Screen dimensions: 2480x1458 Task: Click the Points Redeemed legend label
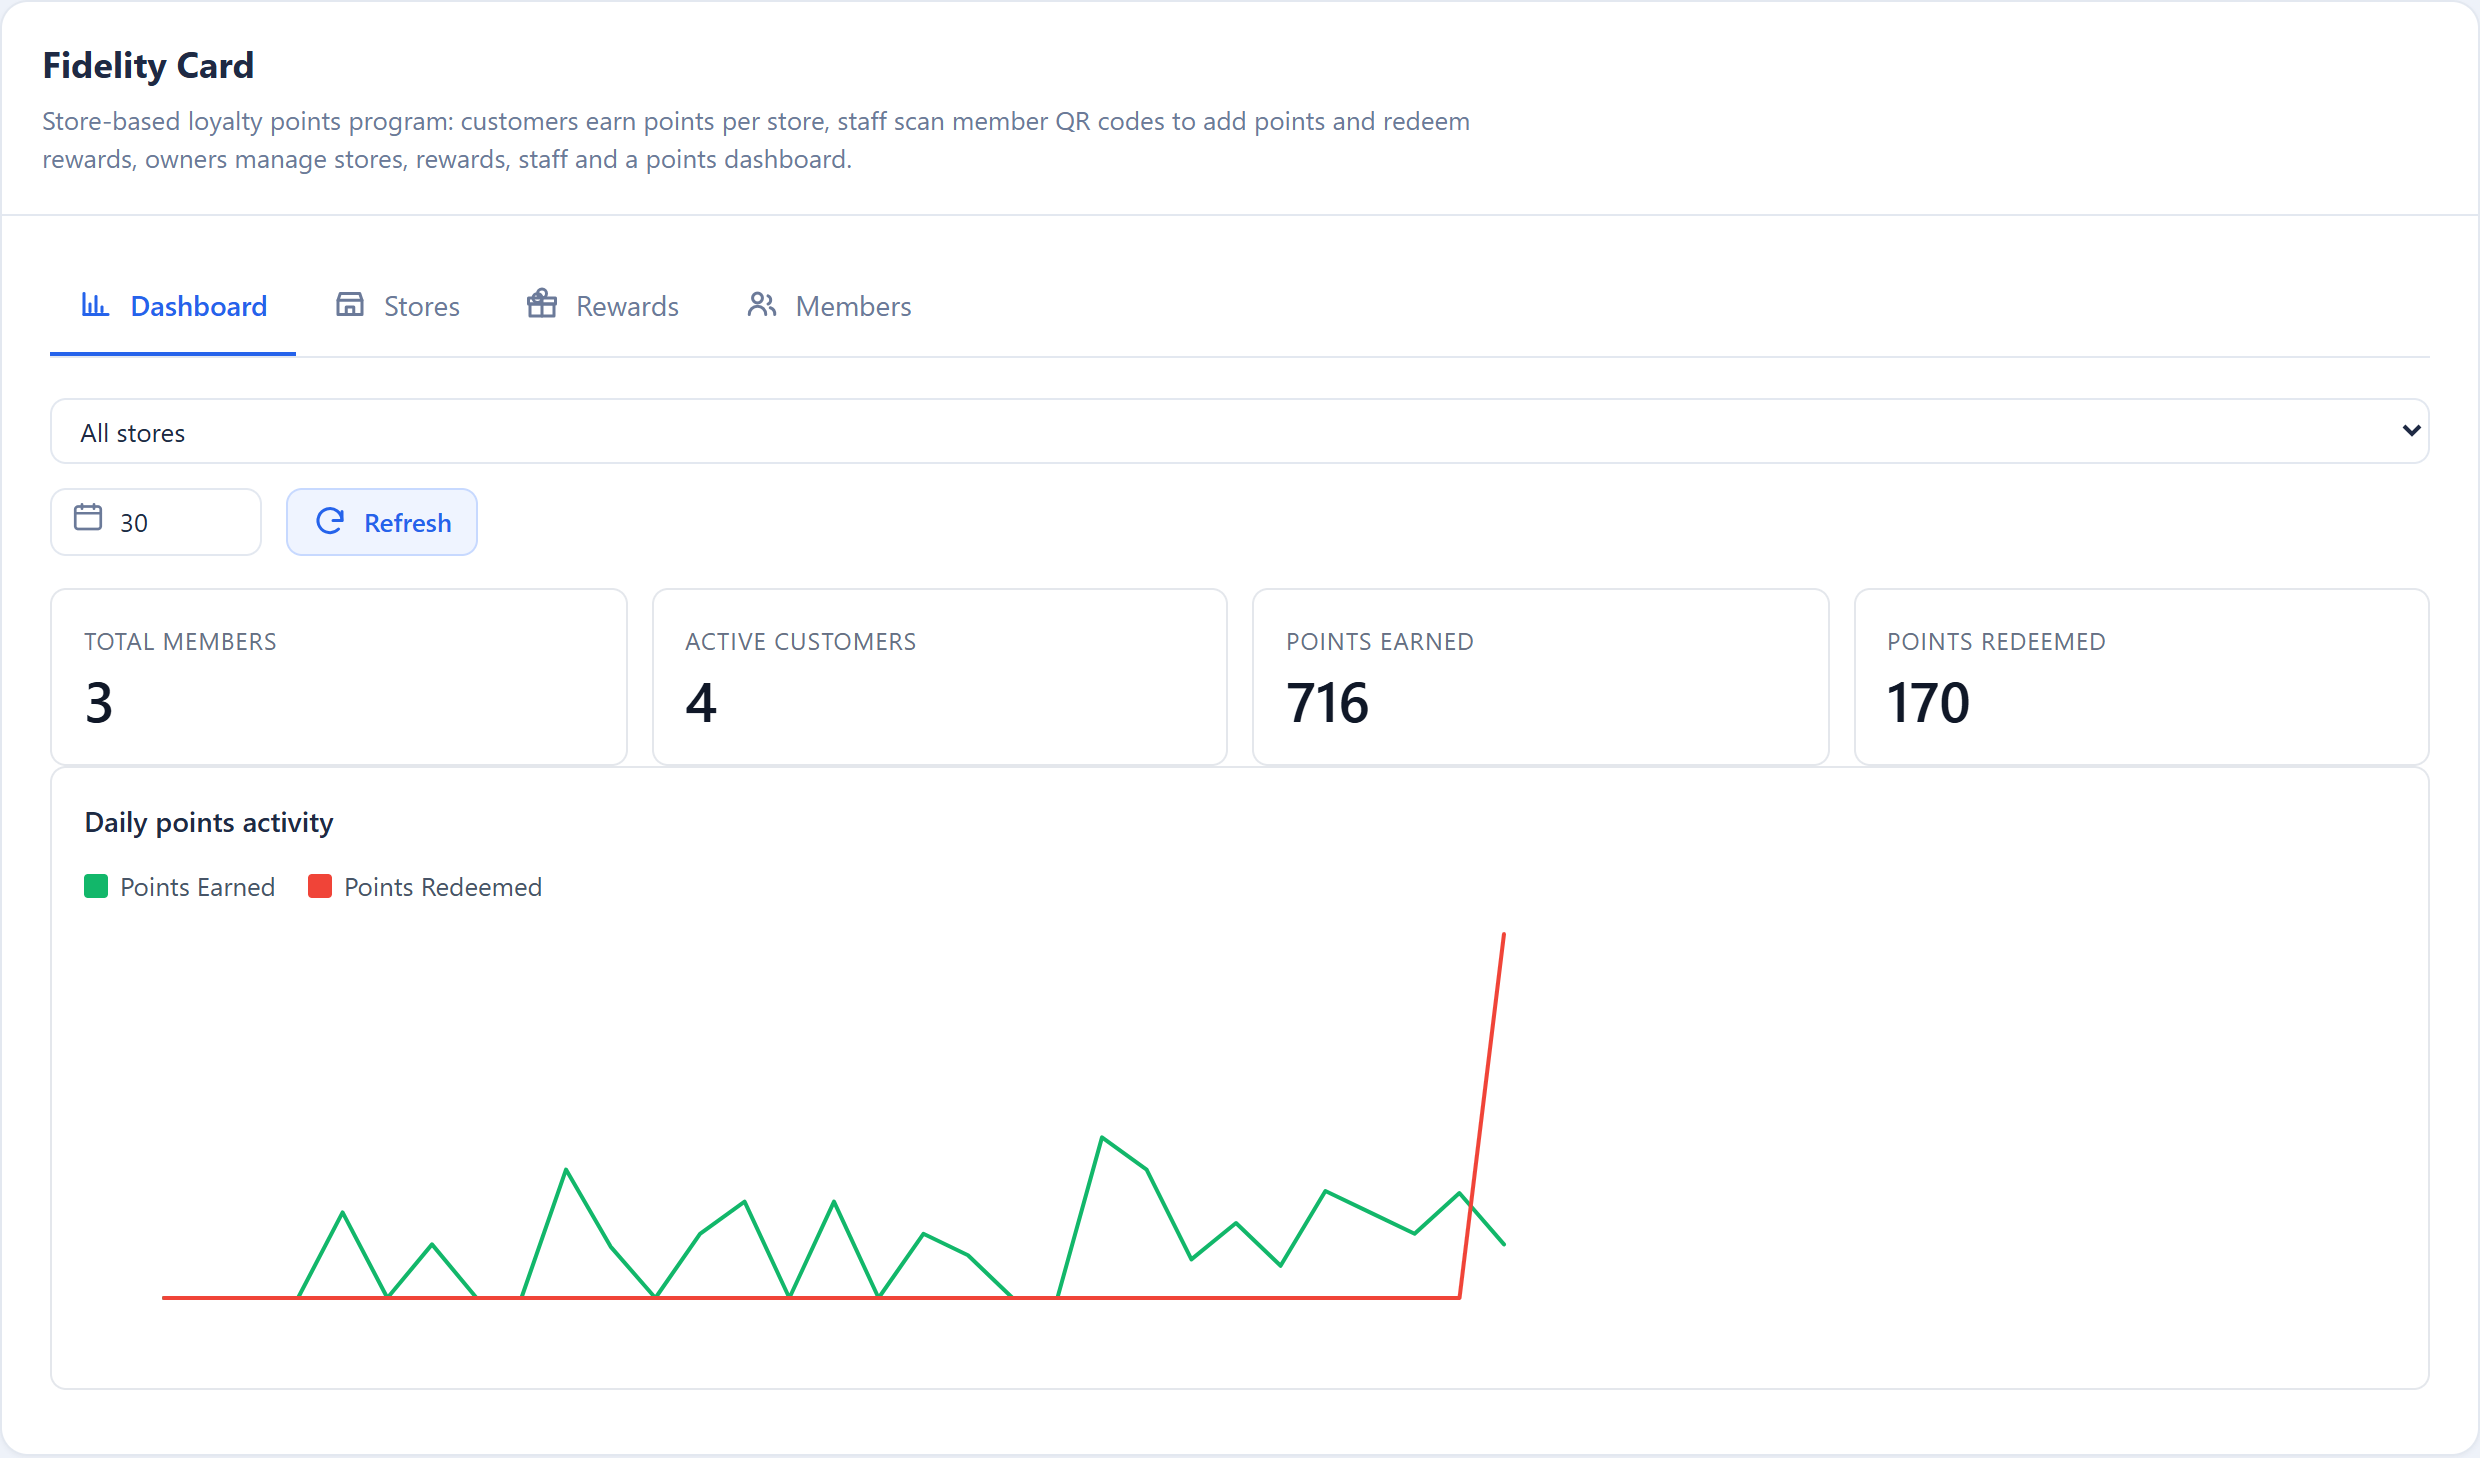[x=443, y=888]
